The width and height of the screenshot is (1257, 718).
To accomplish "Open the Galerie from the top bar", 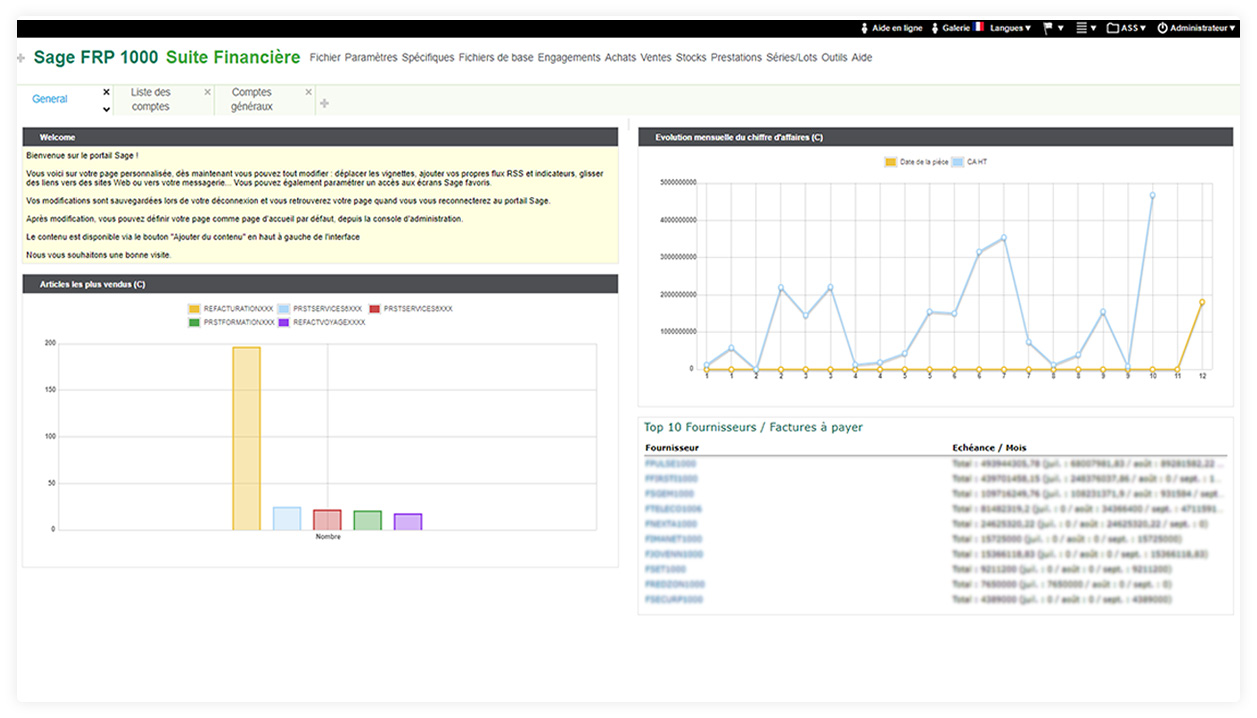I will tap(950, 28).
